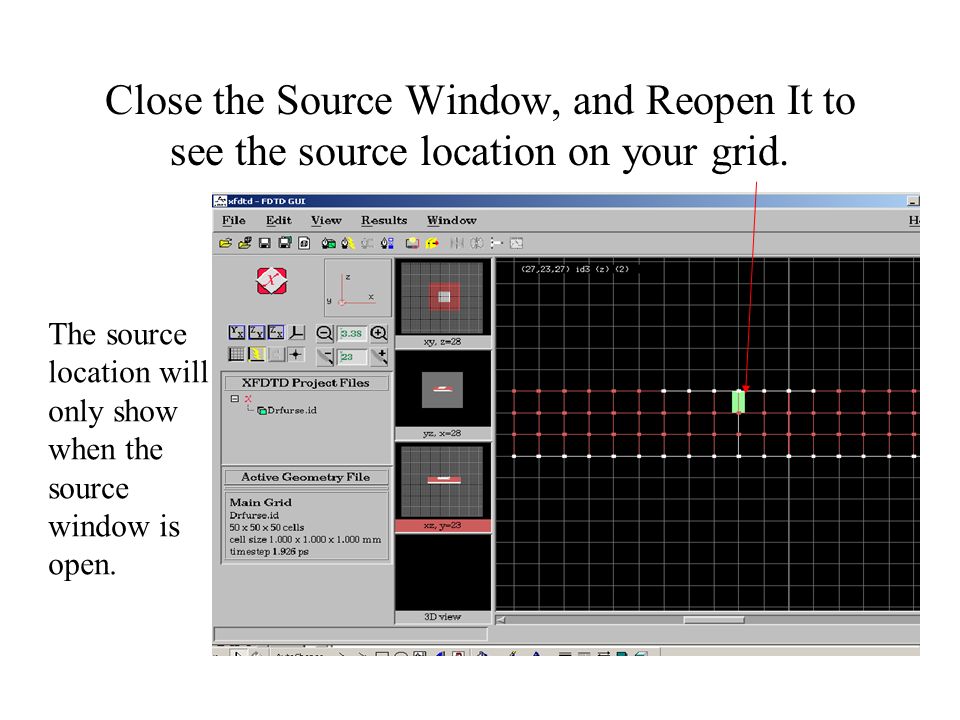Click the greyed-out pen toolbar icon
960x720 pixels.
point(367,243)
